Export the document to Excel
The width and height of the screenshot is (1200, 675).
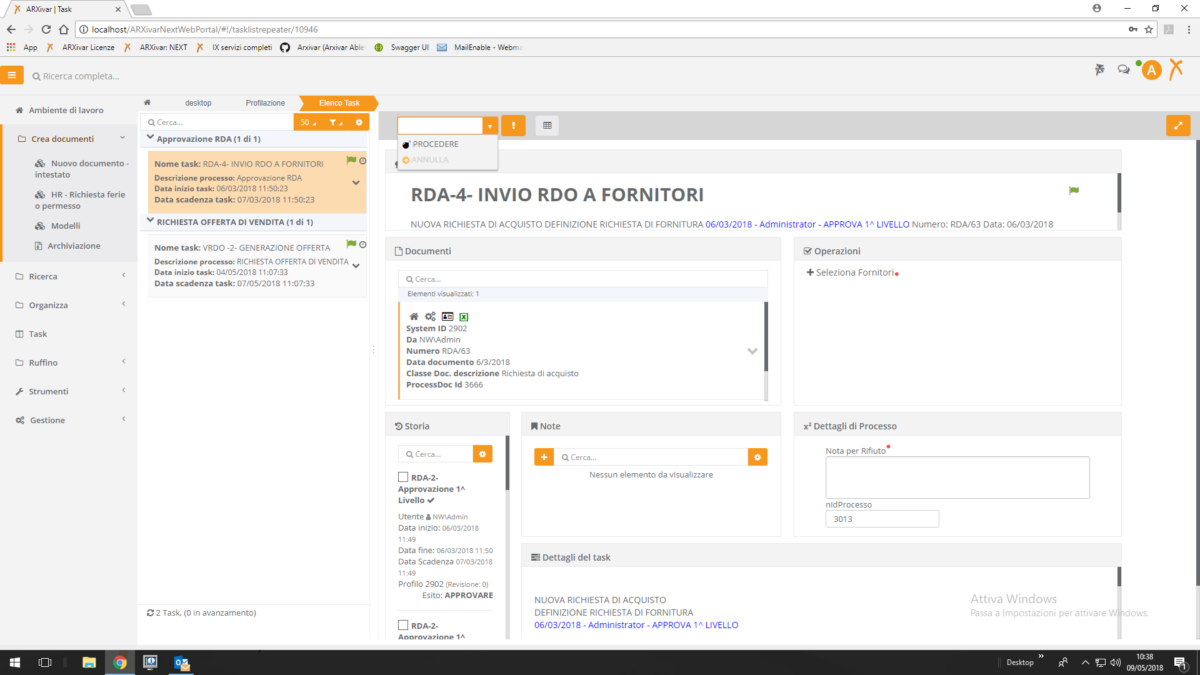coord(462,315)
